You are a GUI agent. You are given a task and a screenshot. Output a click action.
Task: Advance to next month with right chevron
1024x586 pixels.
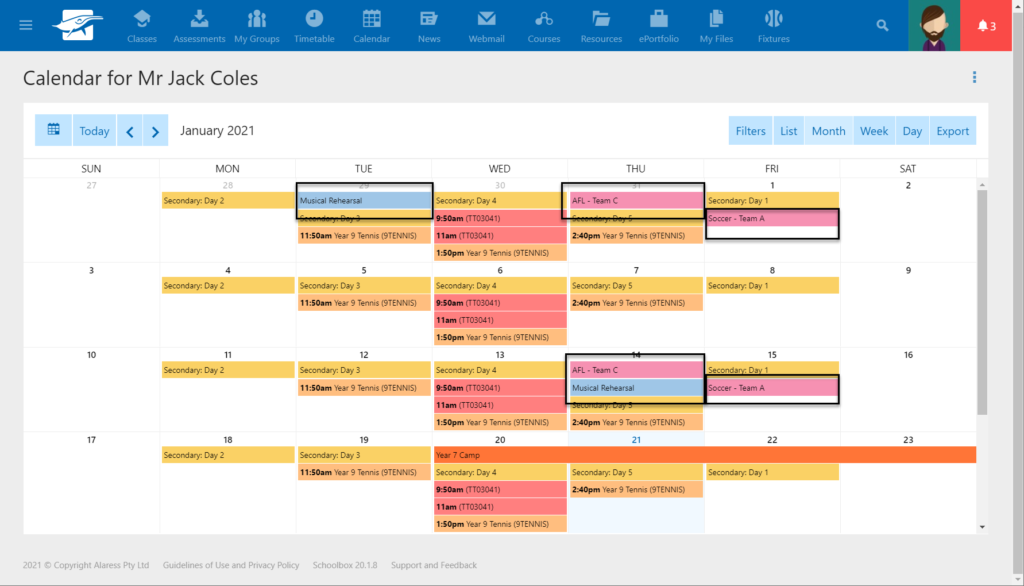[155, 130]
